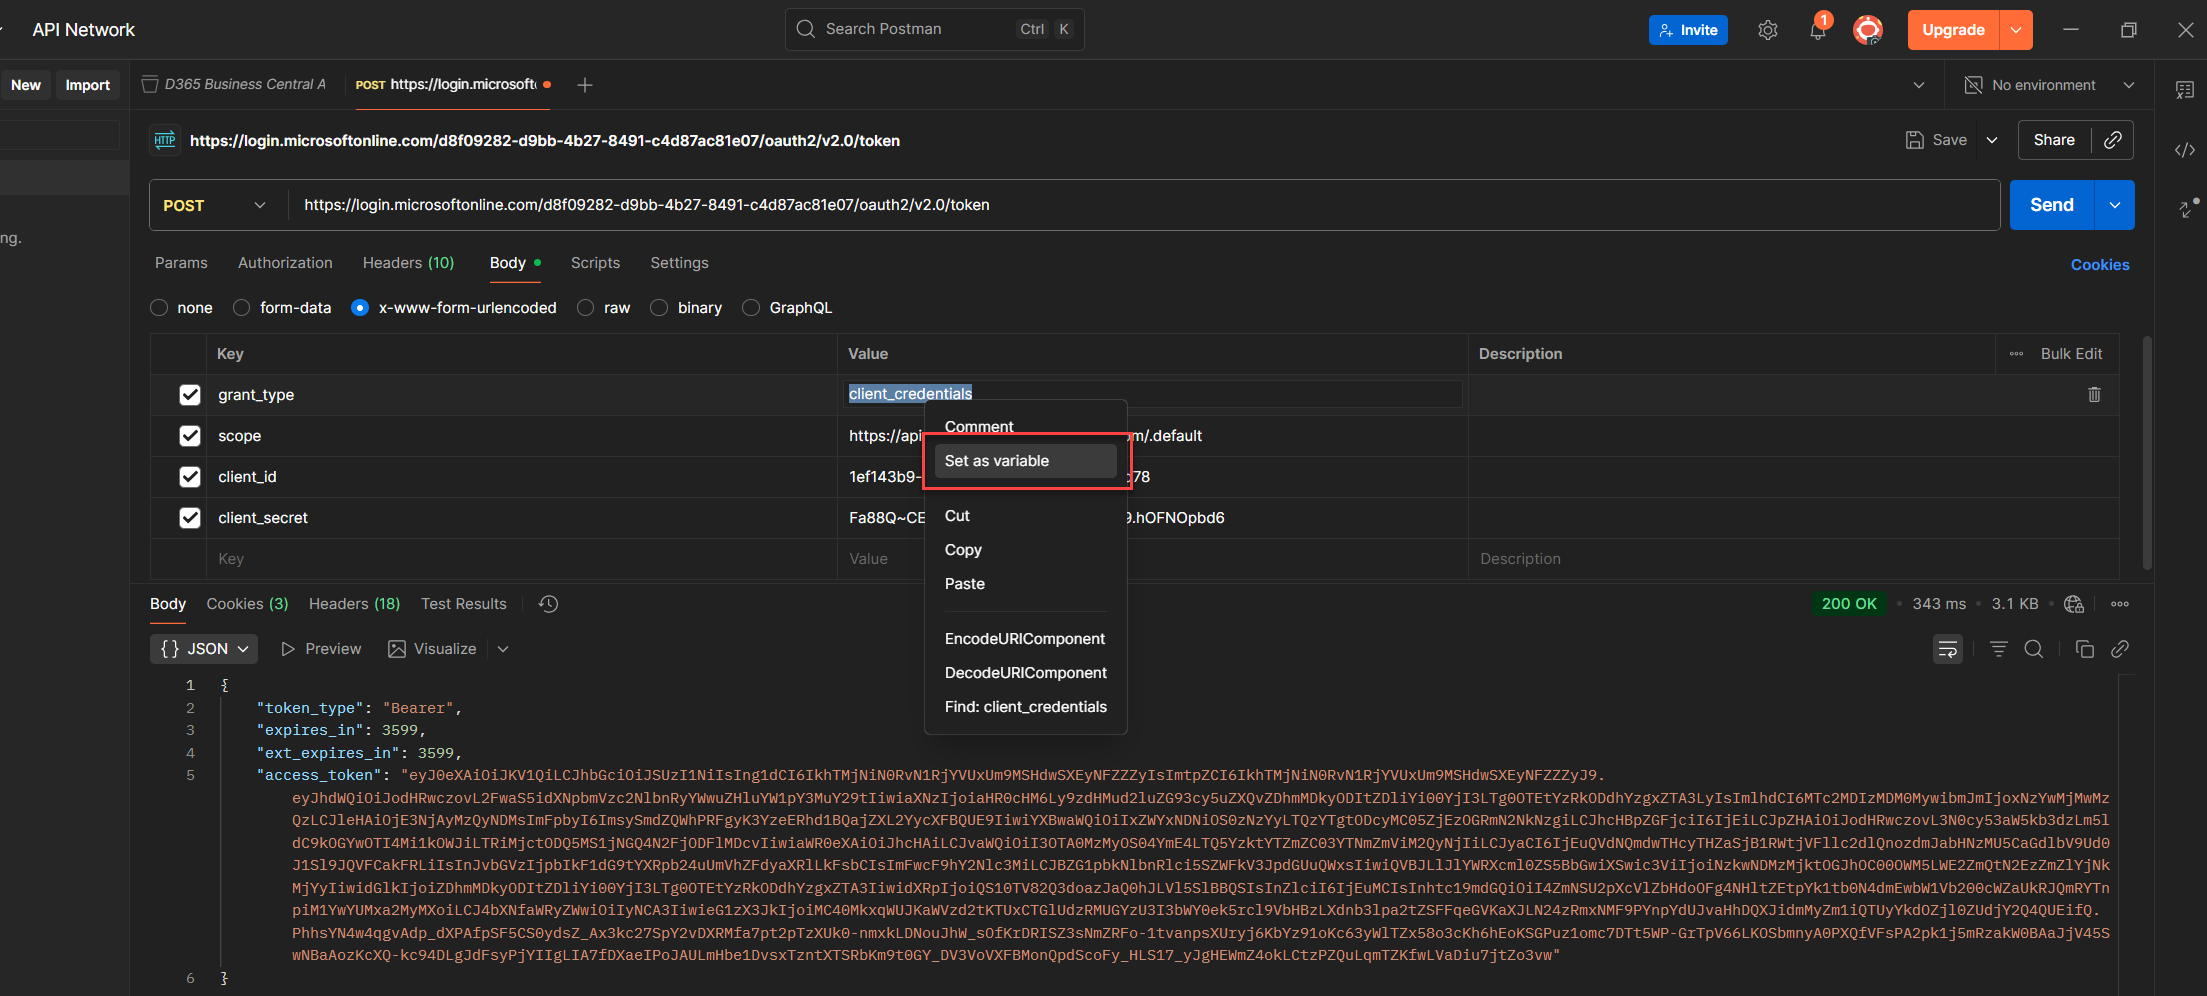Click the request URL input field
The width and height of the screenshot is (2207, 996).
coord(1144,205)
